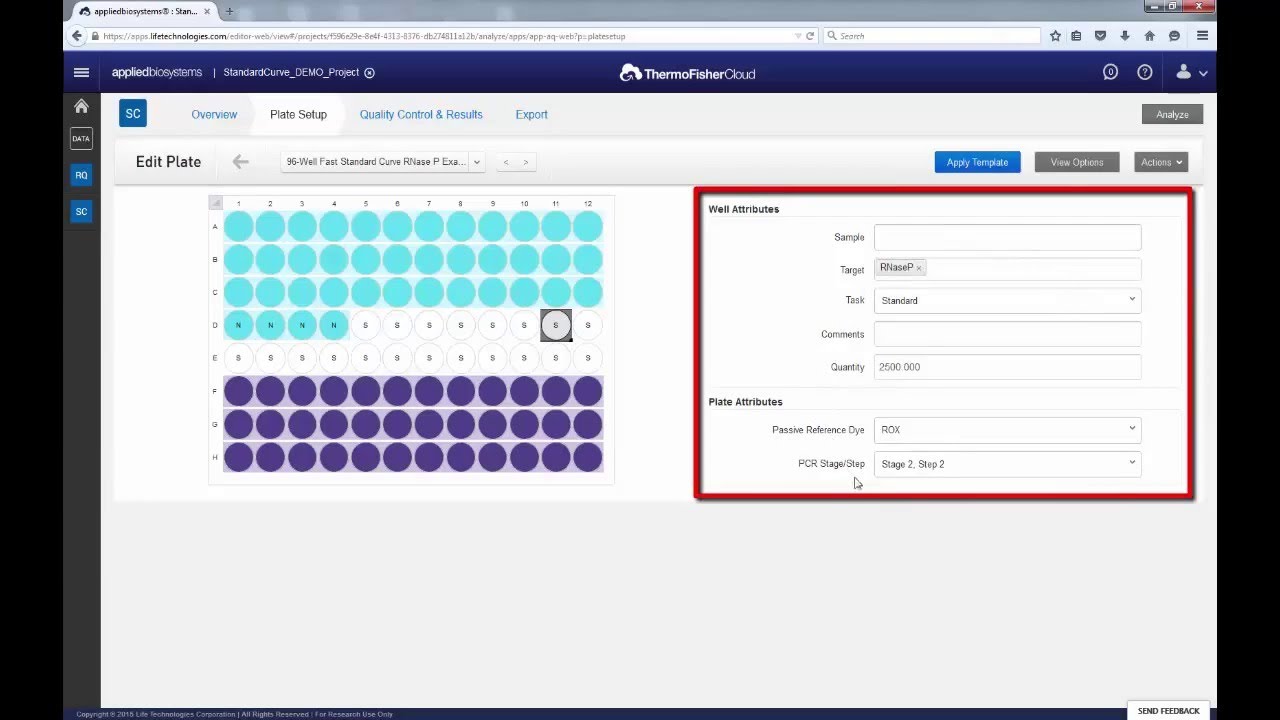Open the Overview tab

[x=214, y=114]
